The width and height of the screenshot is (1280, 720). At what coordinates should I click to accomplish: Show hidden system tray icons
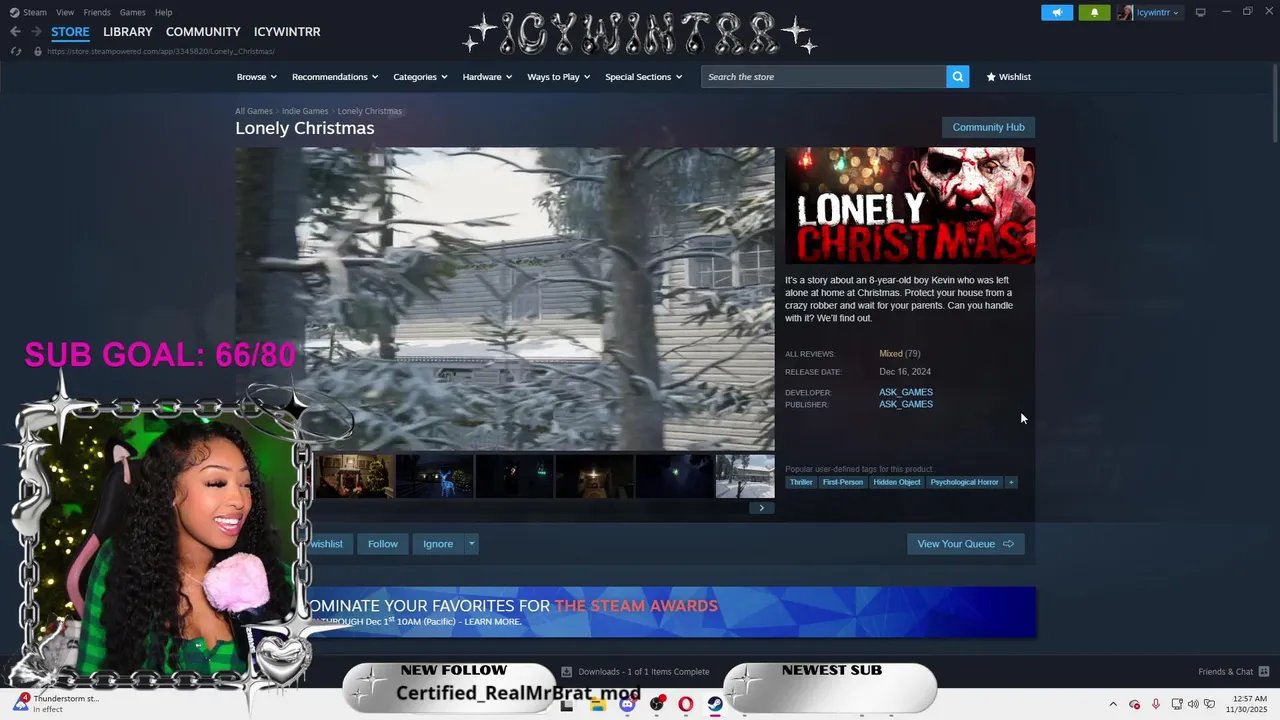click(1112, 704)
